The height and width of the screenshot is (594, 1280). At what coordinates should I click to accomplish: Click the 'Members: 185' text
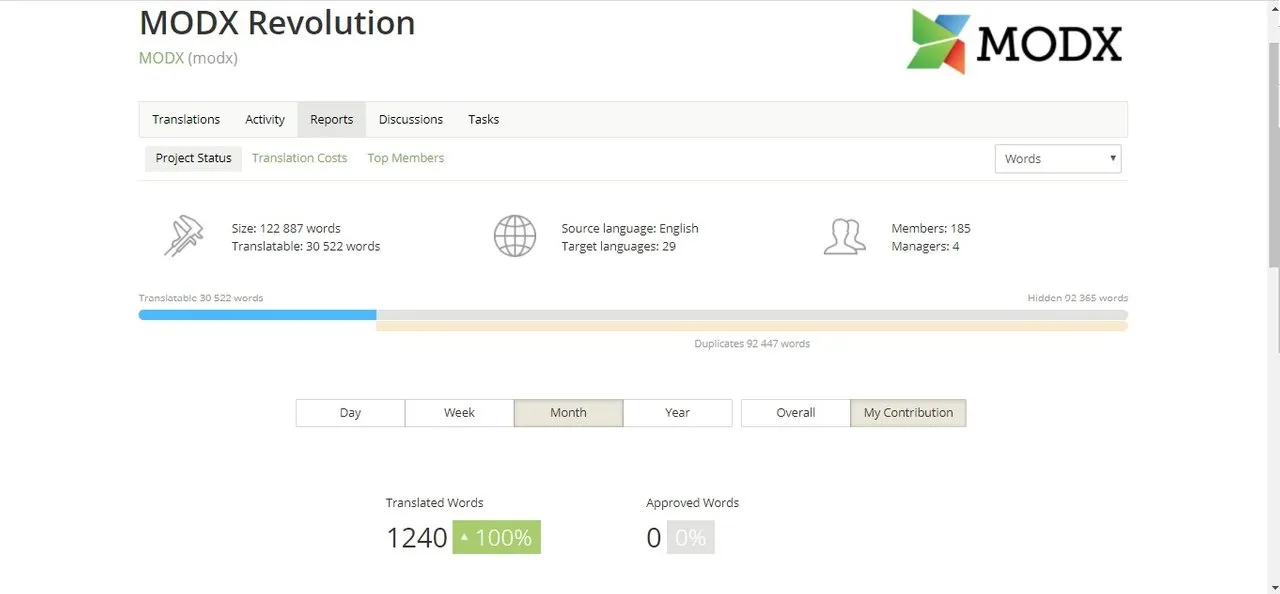pyautogui.click(x=931, y=228)
